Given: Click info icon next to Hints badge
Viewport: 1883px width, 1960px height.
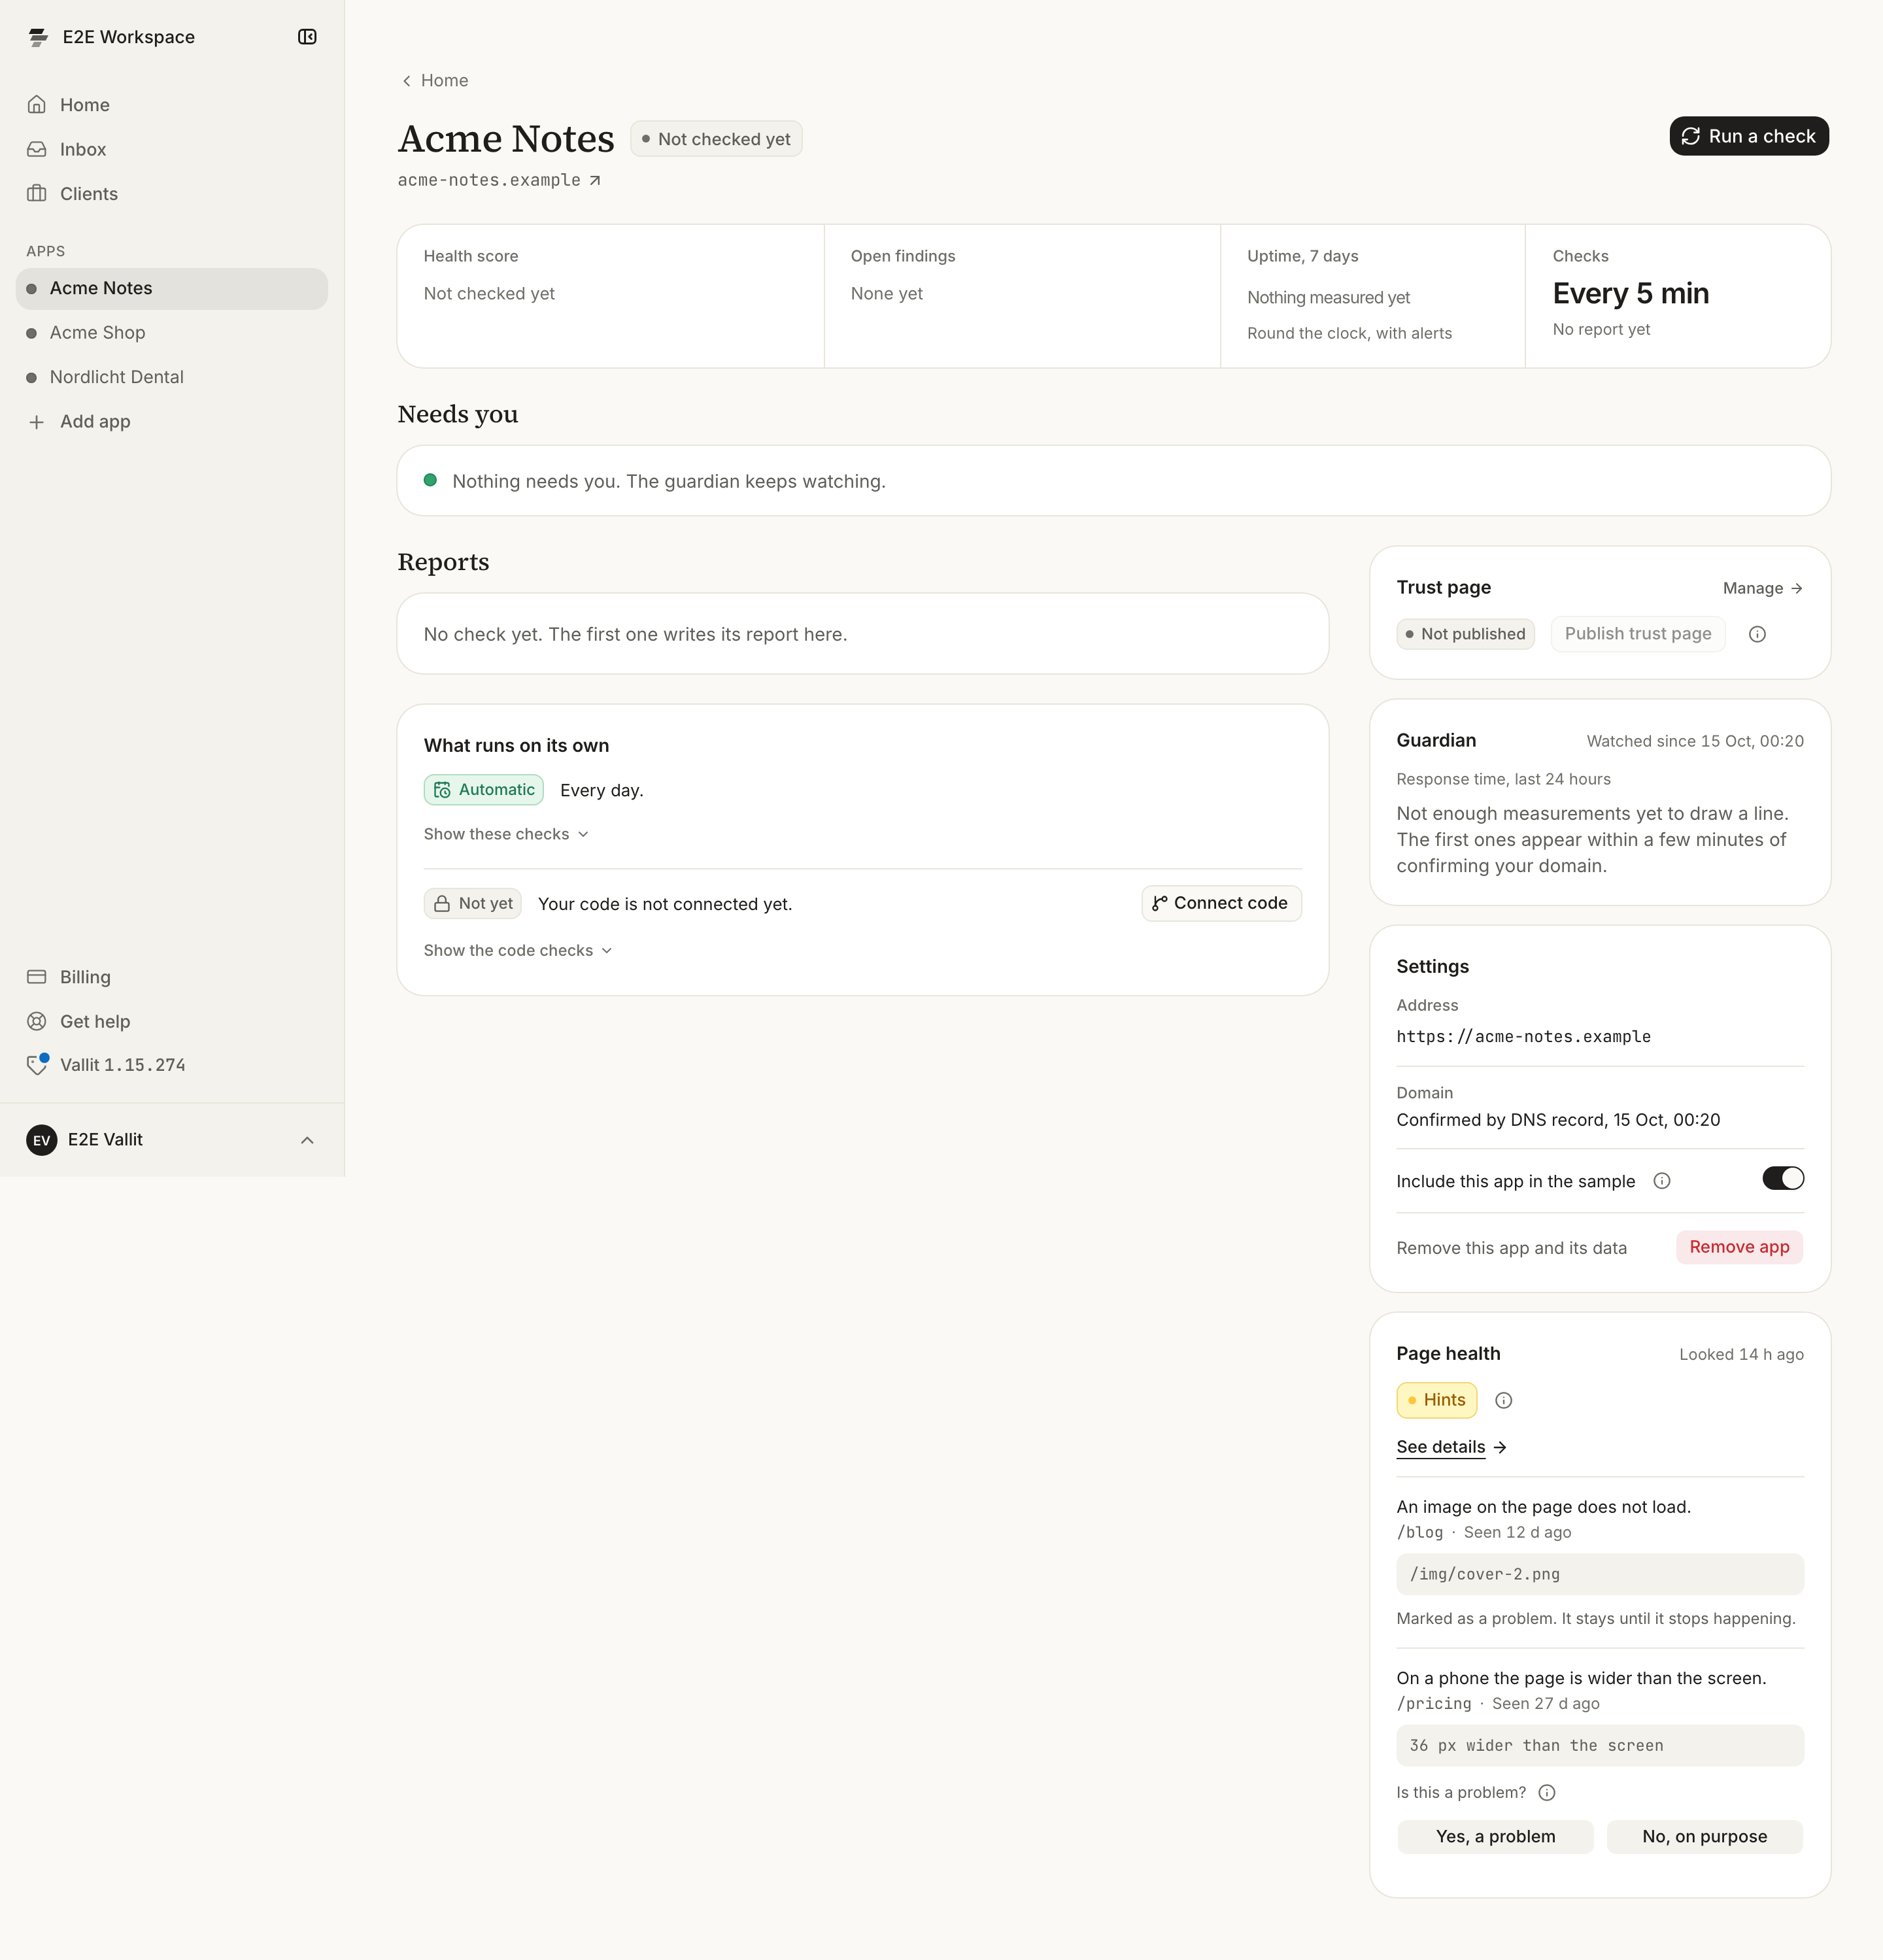Looking at the screenshot, I should pyautogui.click(x=1503, y=1400).
